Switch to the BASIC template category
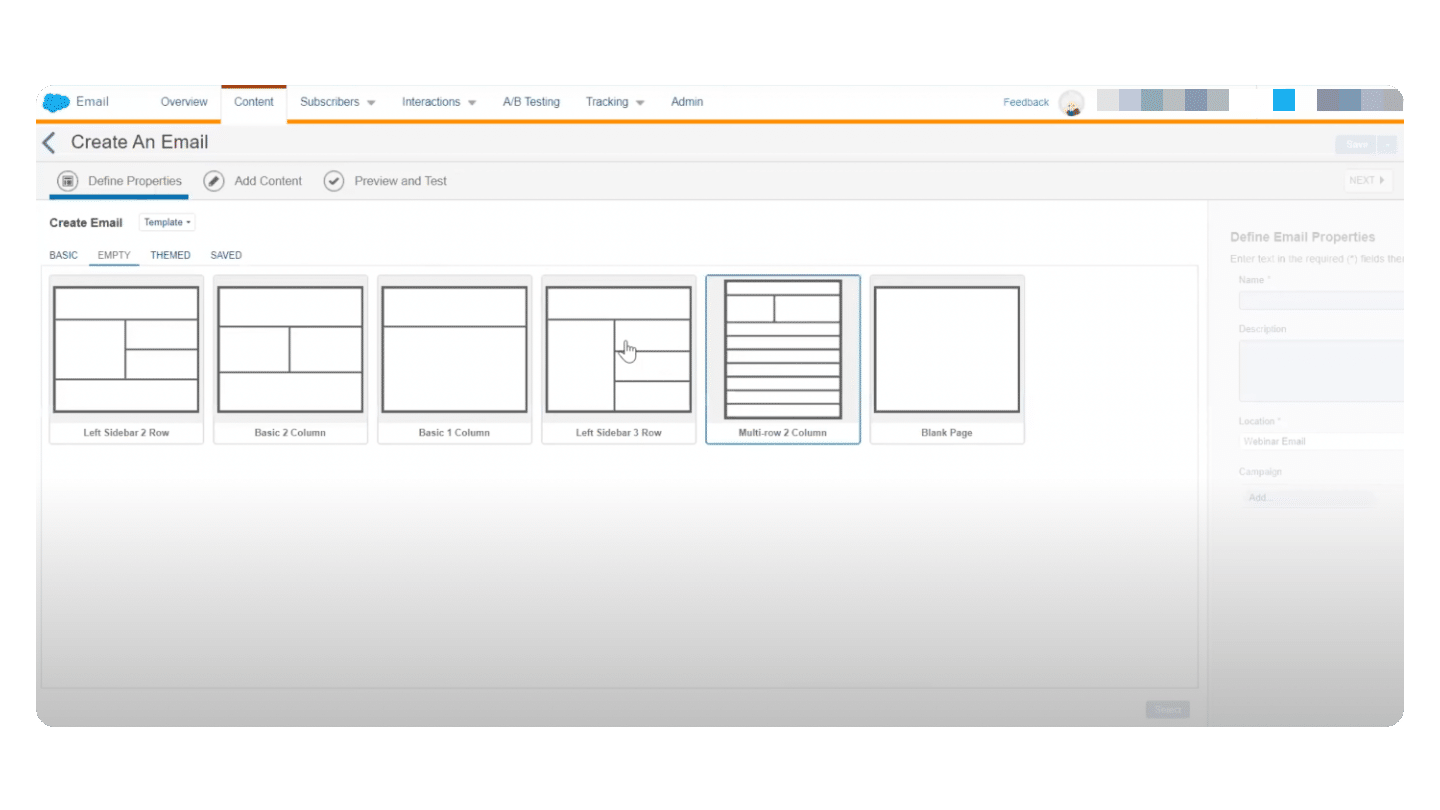 tap(63, 255)
